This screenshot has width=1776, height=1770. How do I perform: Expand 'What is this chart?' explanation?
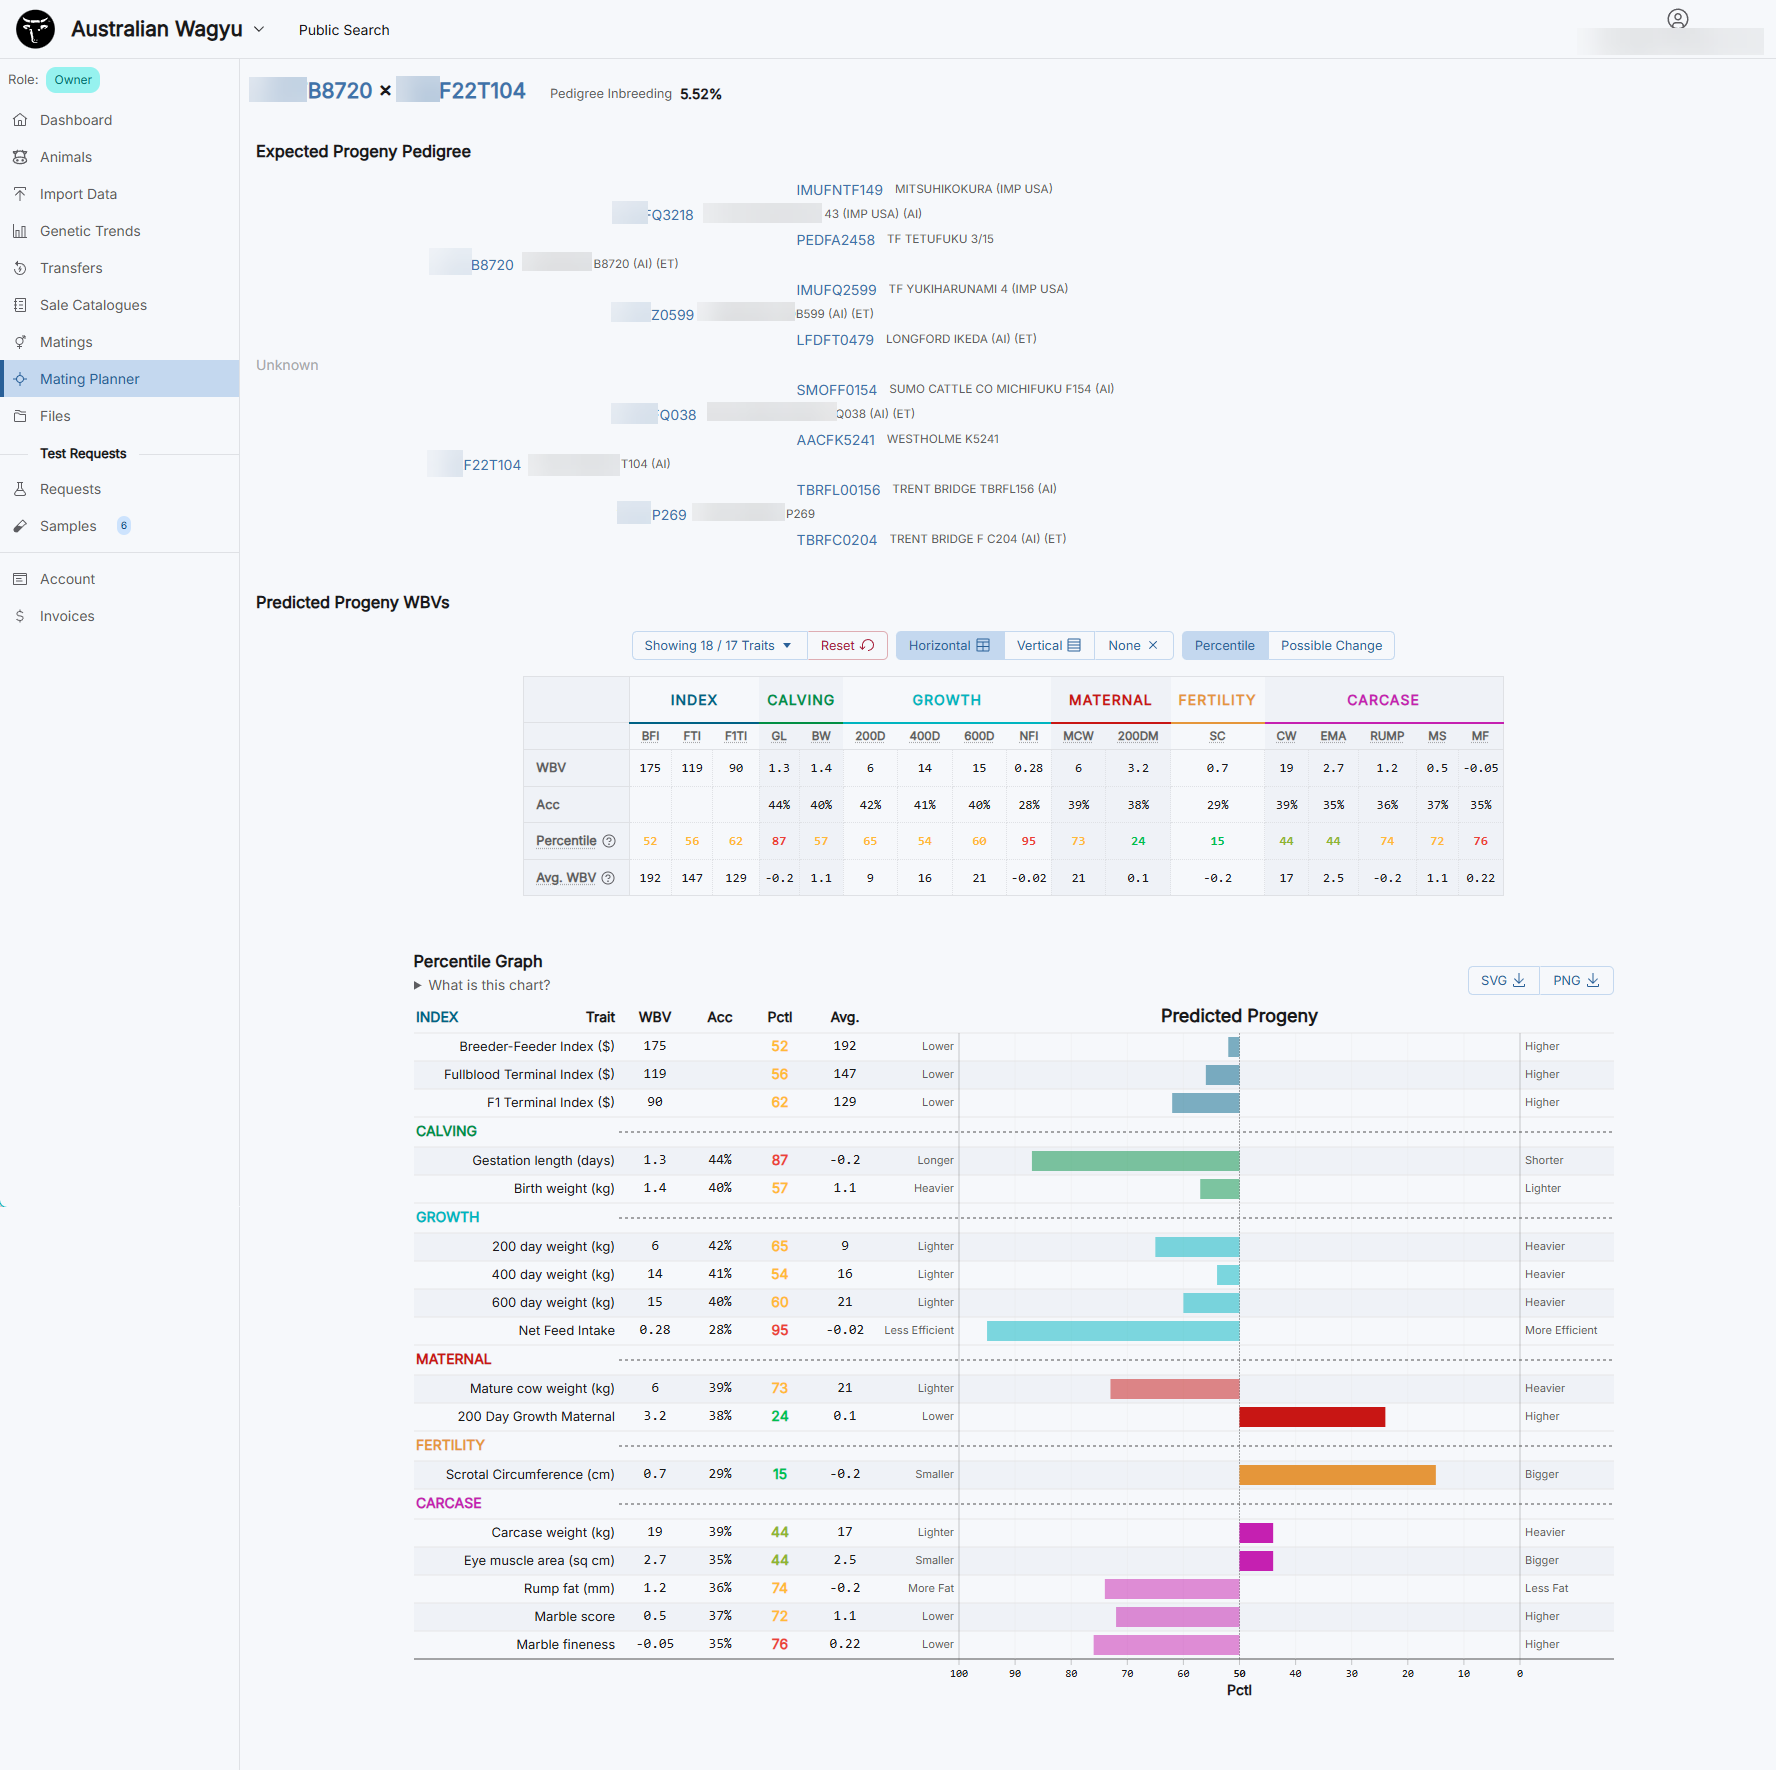coord(482,985)
